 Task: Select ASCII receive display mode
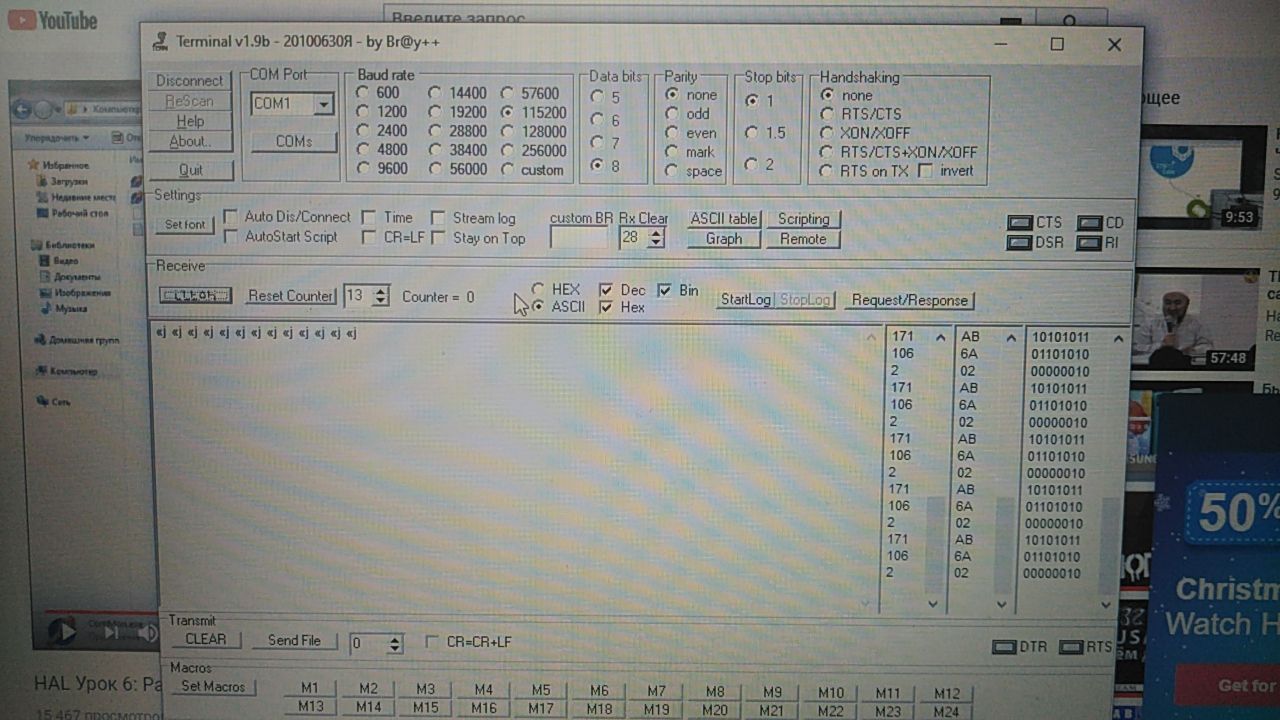(x=539, y=307)
